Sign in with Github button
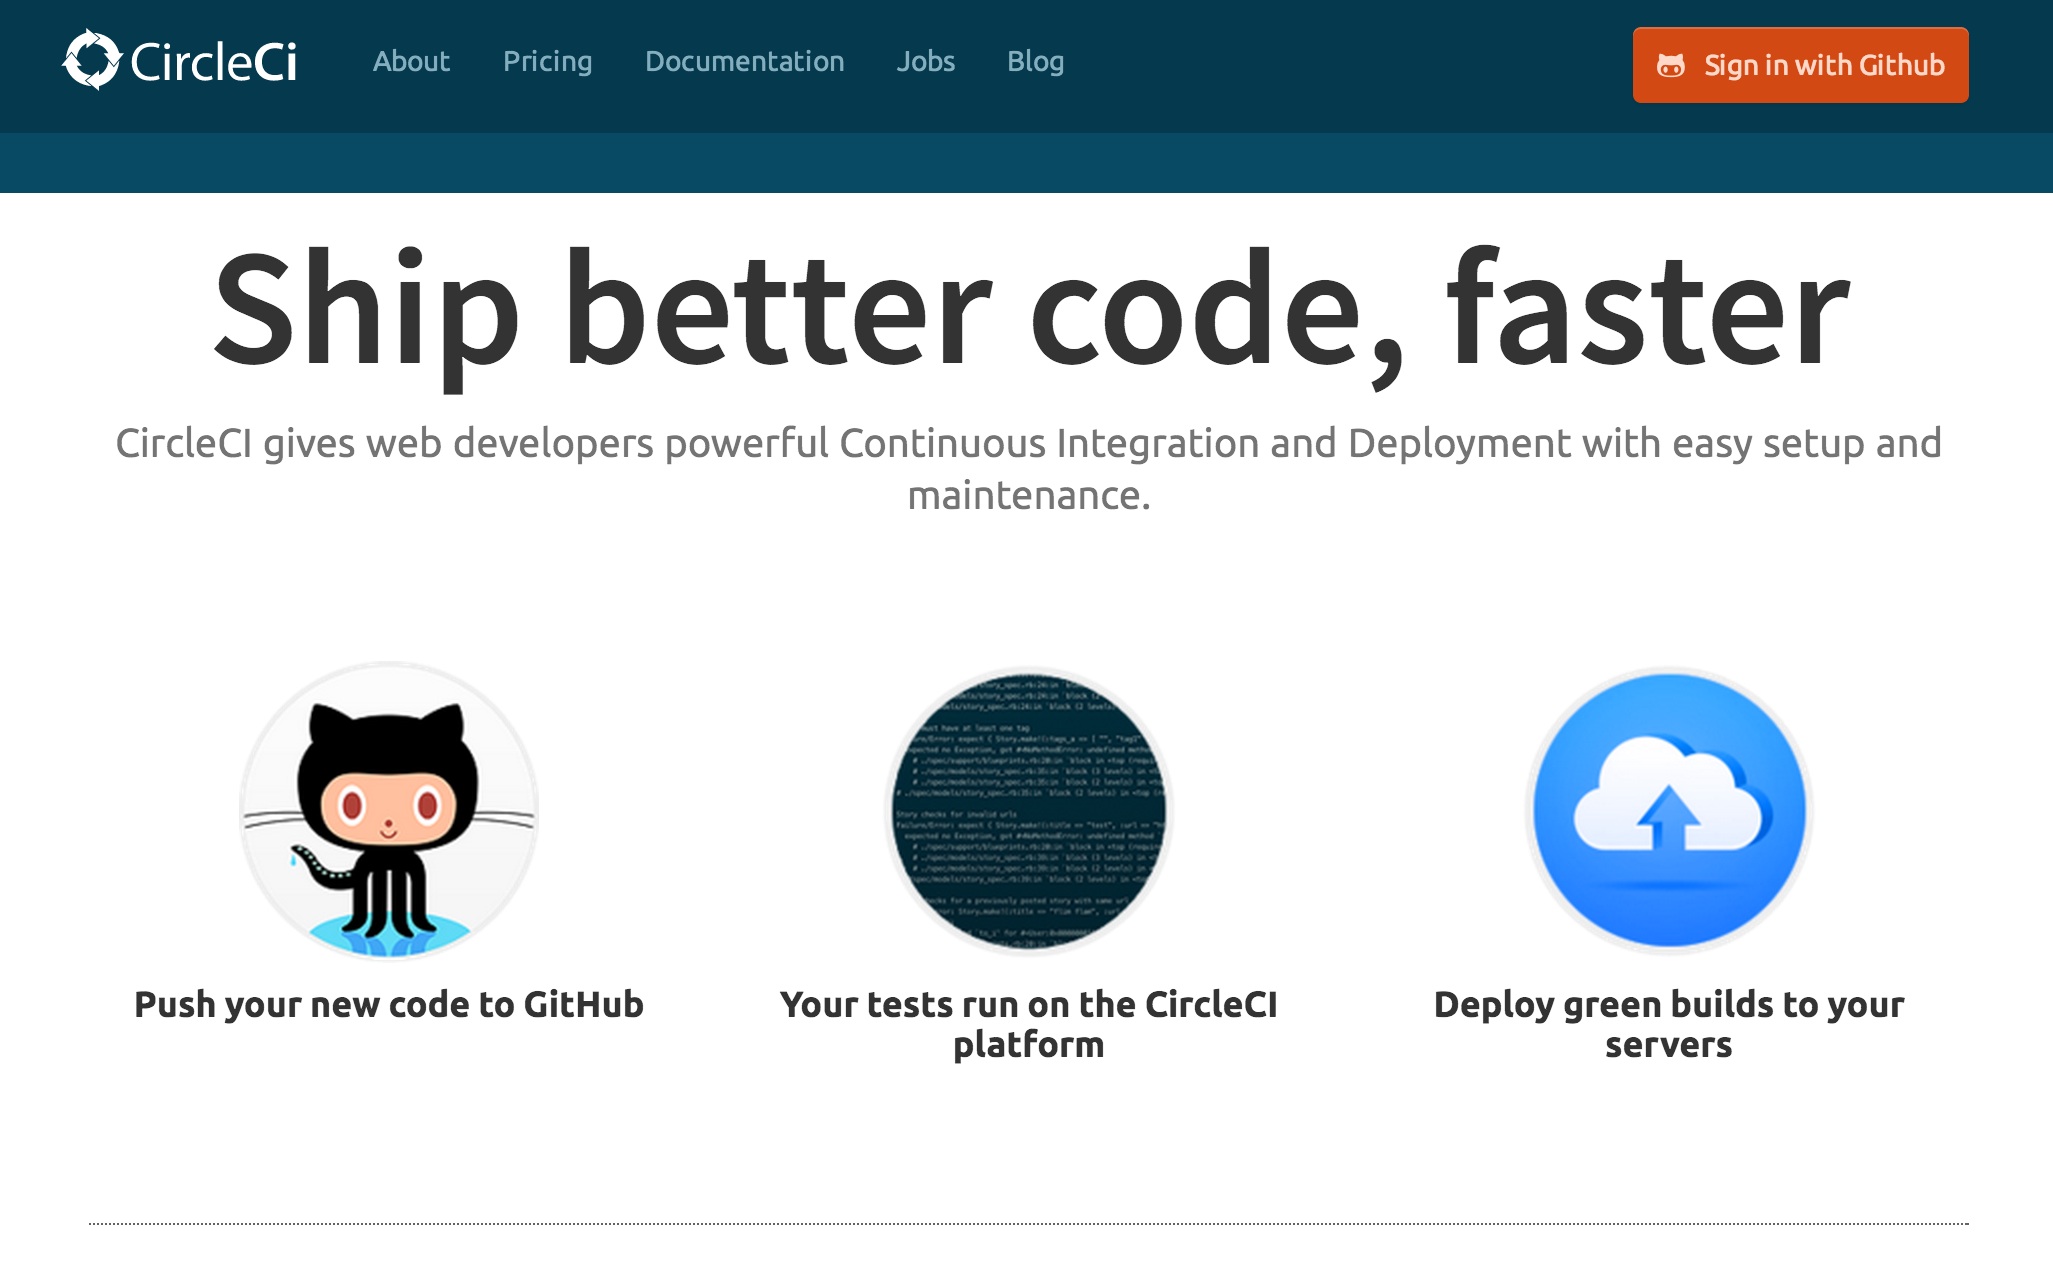2053x1271 pixels. coord(1800,65)
